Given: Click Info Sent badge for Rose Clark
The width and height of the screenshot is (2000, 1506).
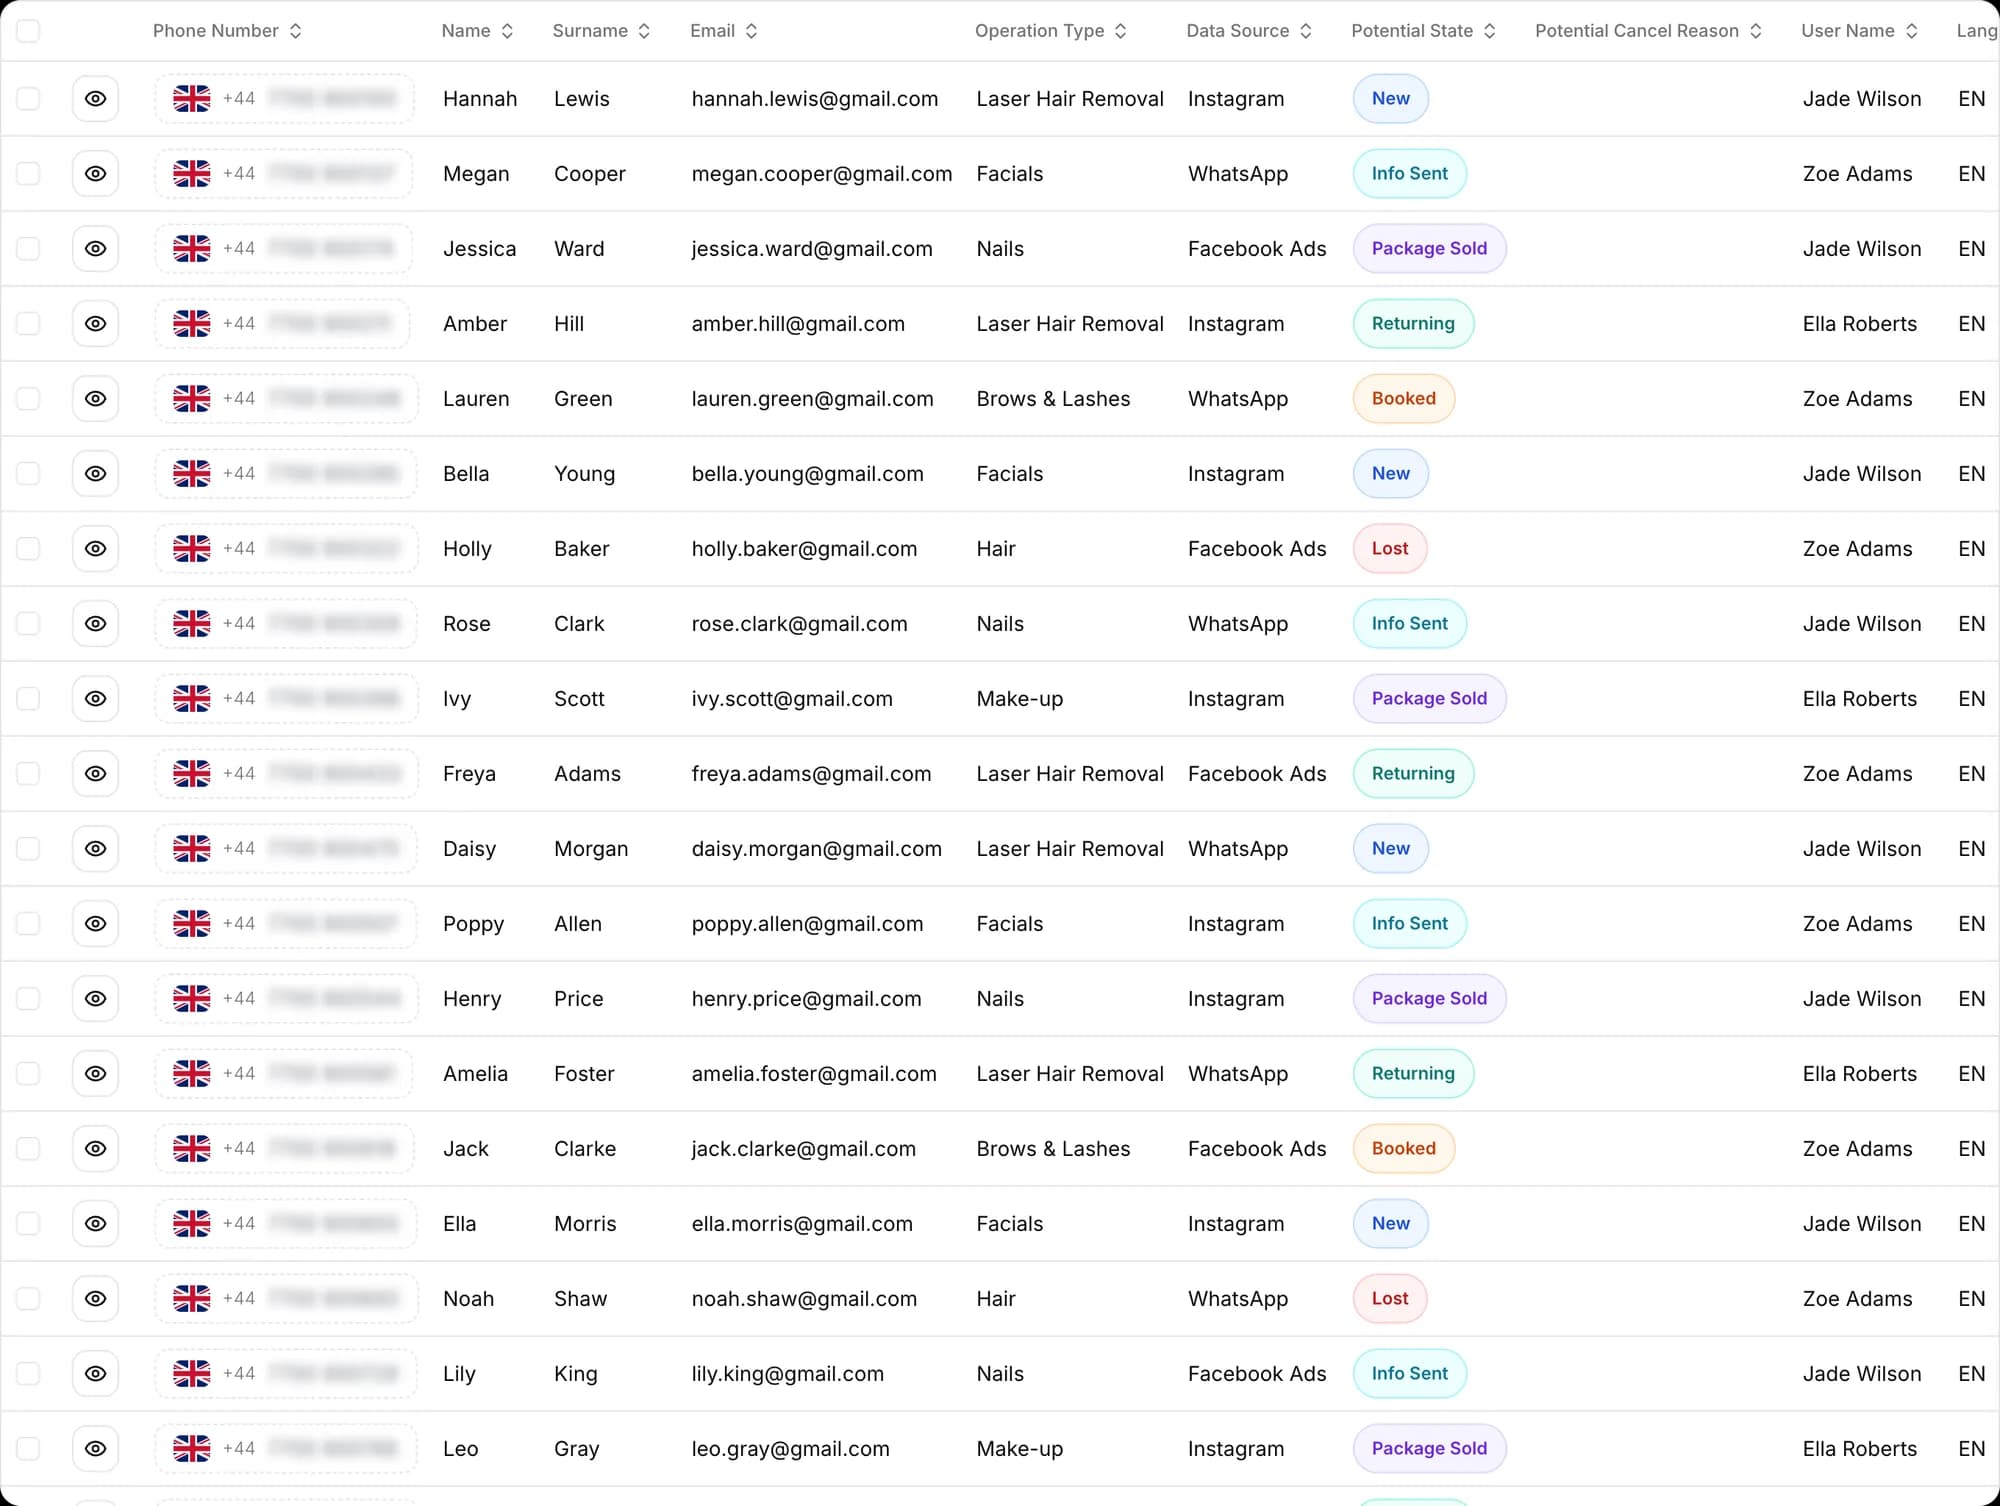Looking at the screenshot, I should pyautogui.click(x=1409, y=624).
